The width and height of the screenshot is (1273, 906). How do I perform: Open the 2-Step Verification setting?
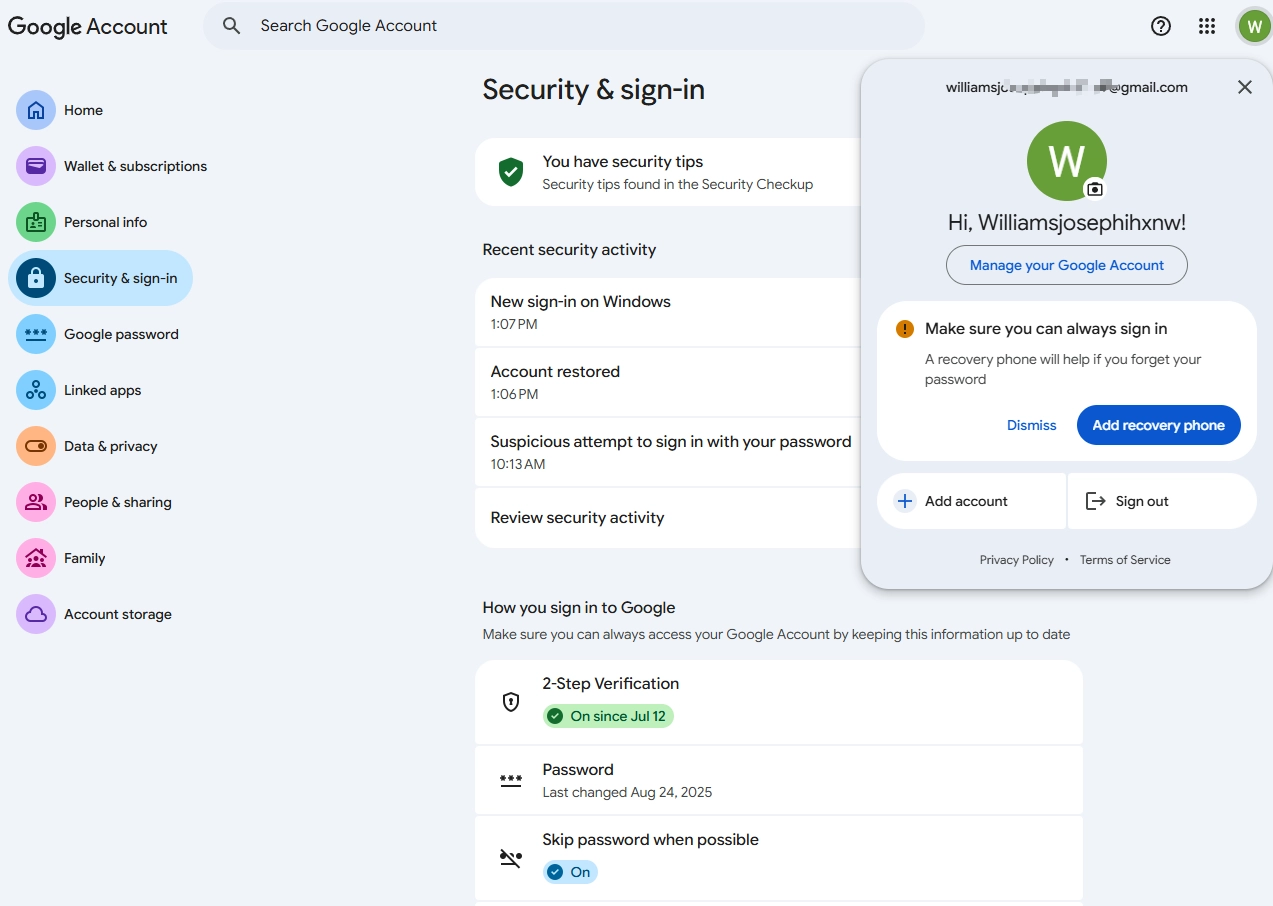click(779, 702)
